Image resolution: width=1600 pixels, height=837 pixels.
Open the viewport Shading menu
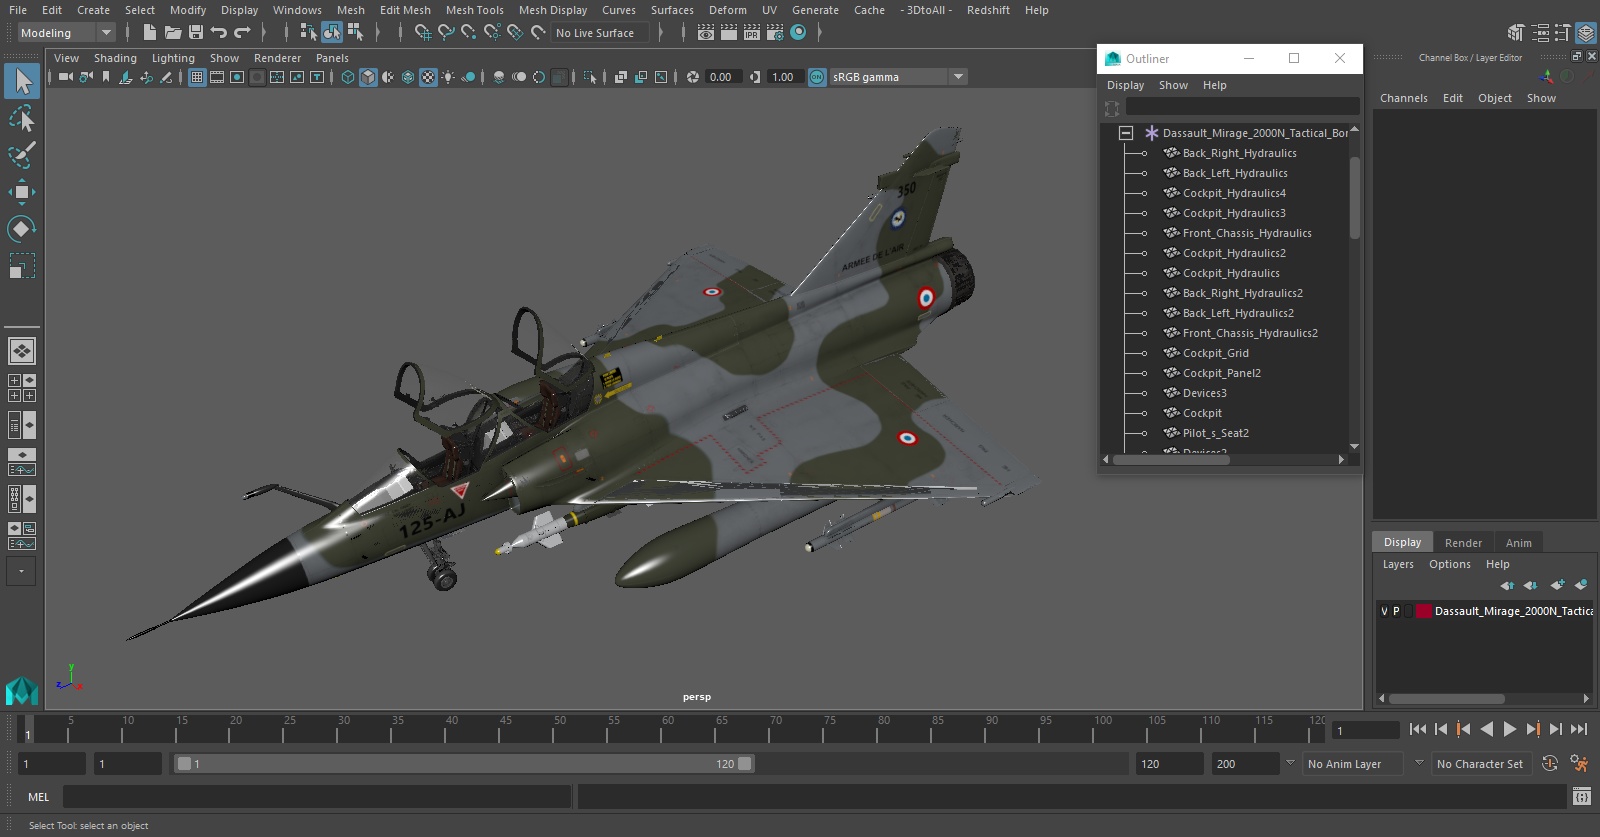115,58
